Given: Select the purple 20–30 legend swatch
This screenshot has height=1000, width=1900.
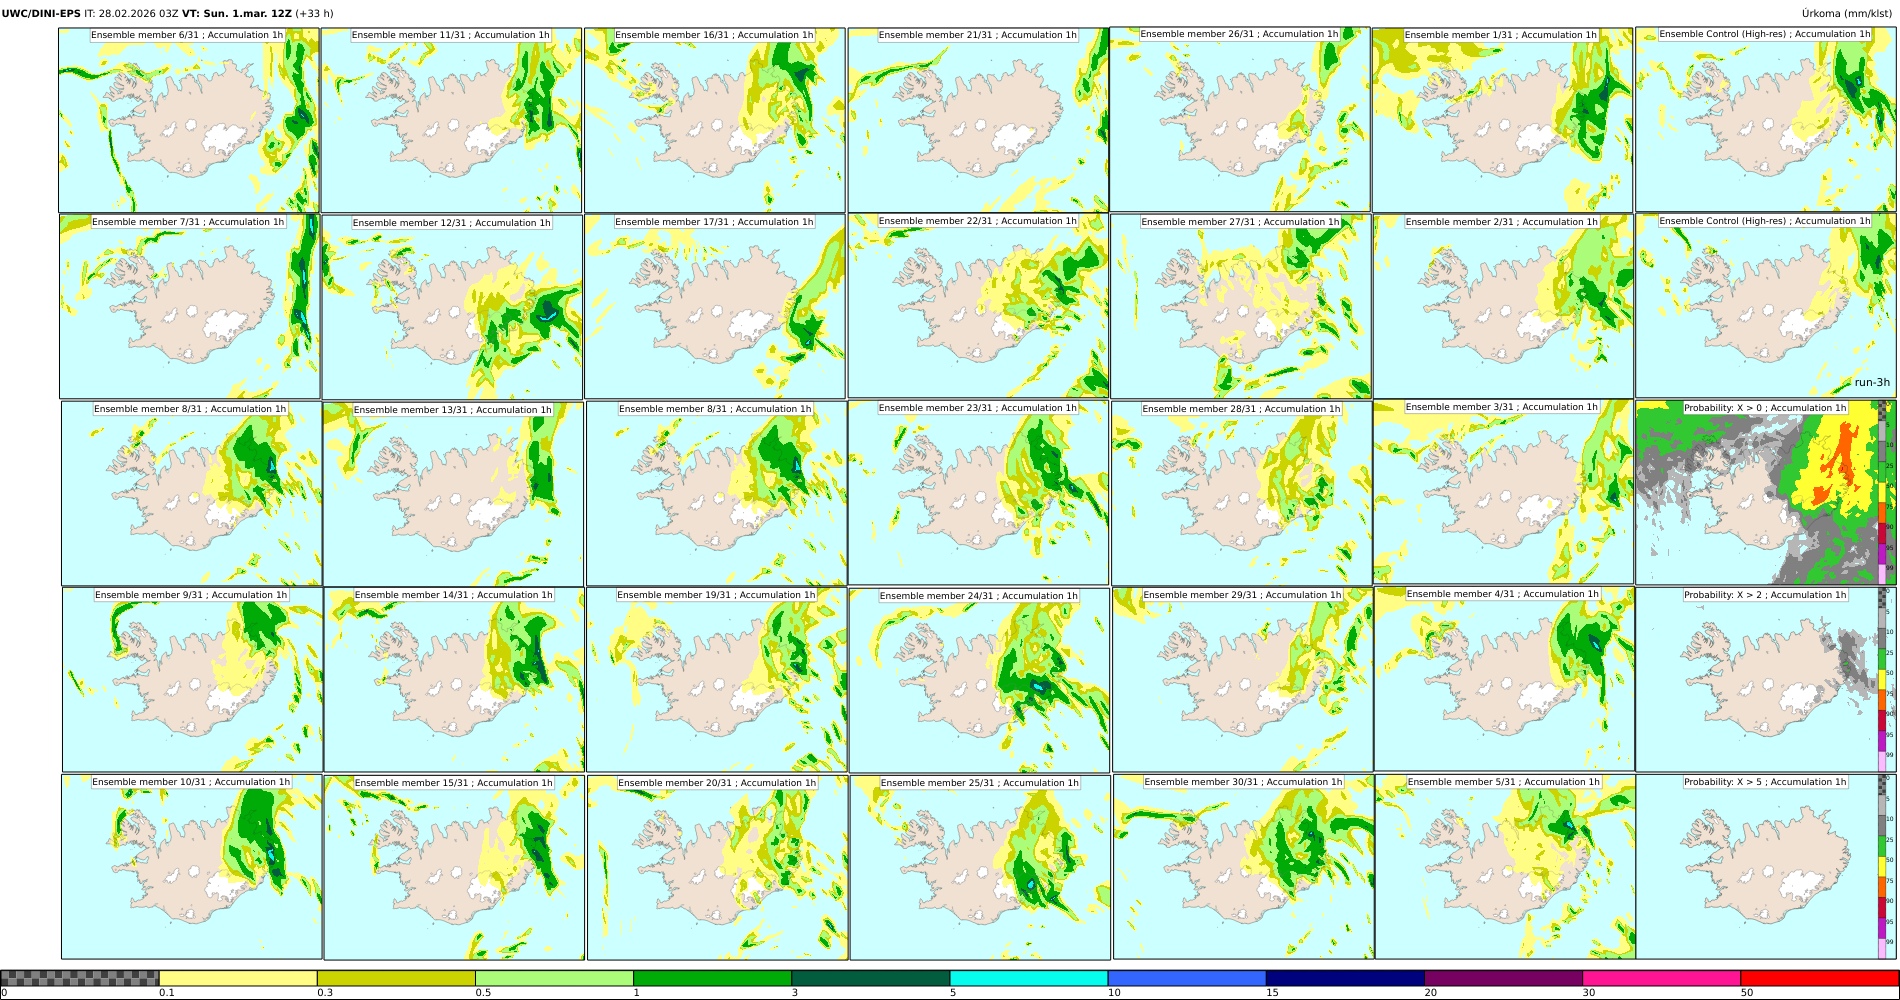Looking at the screenshot, I should [x=1503, y=978].
